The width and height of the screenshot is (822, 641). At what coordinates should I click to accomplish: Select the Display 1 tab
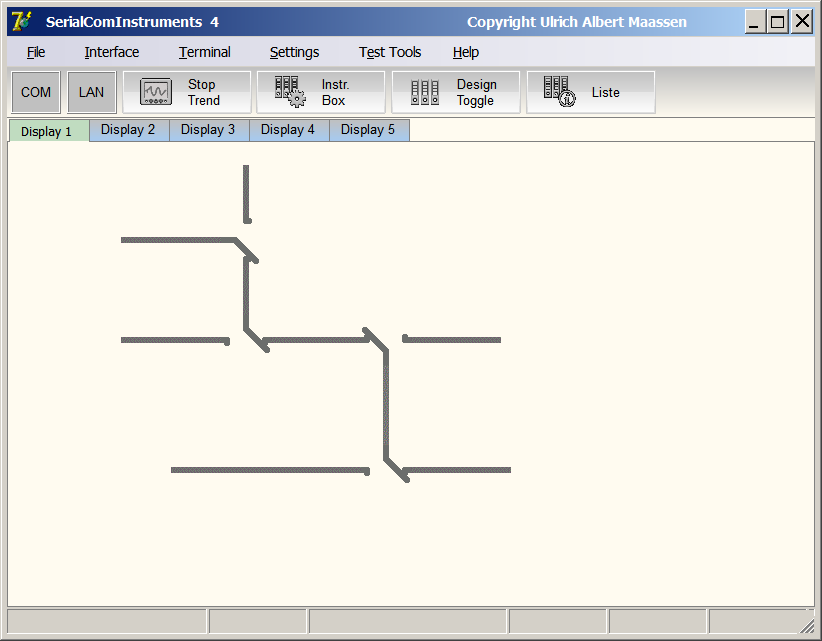pos(49,131)
